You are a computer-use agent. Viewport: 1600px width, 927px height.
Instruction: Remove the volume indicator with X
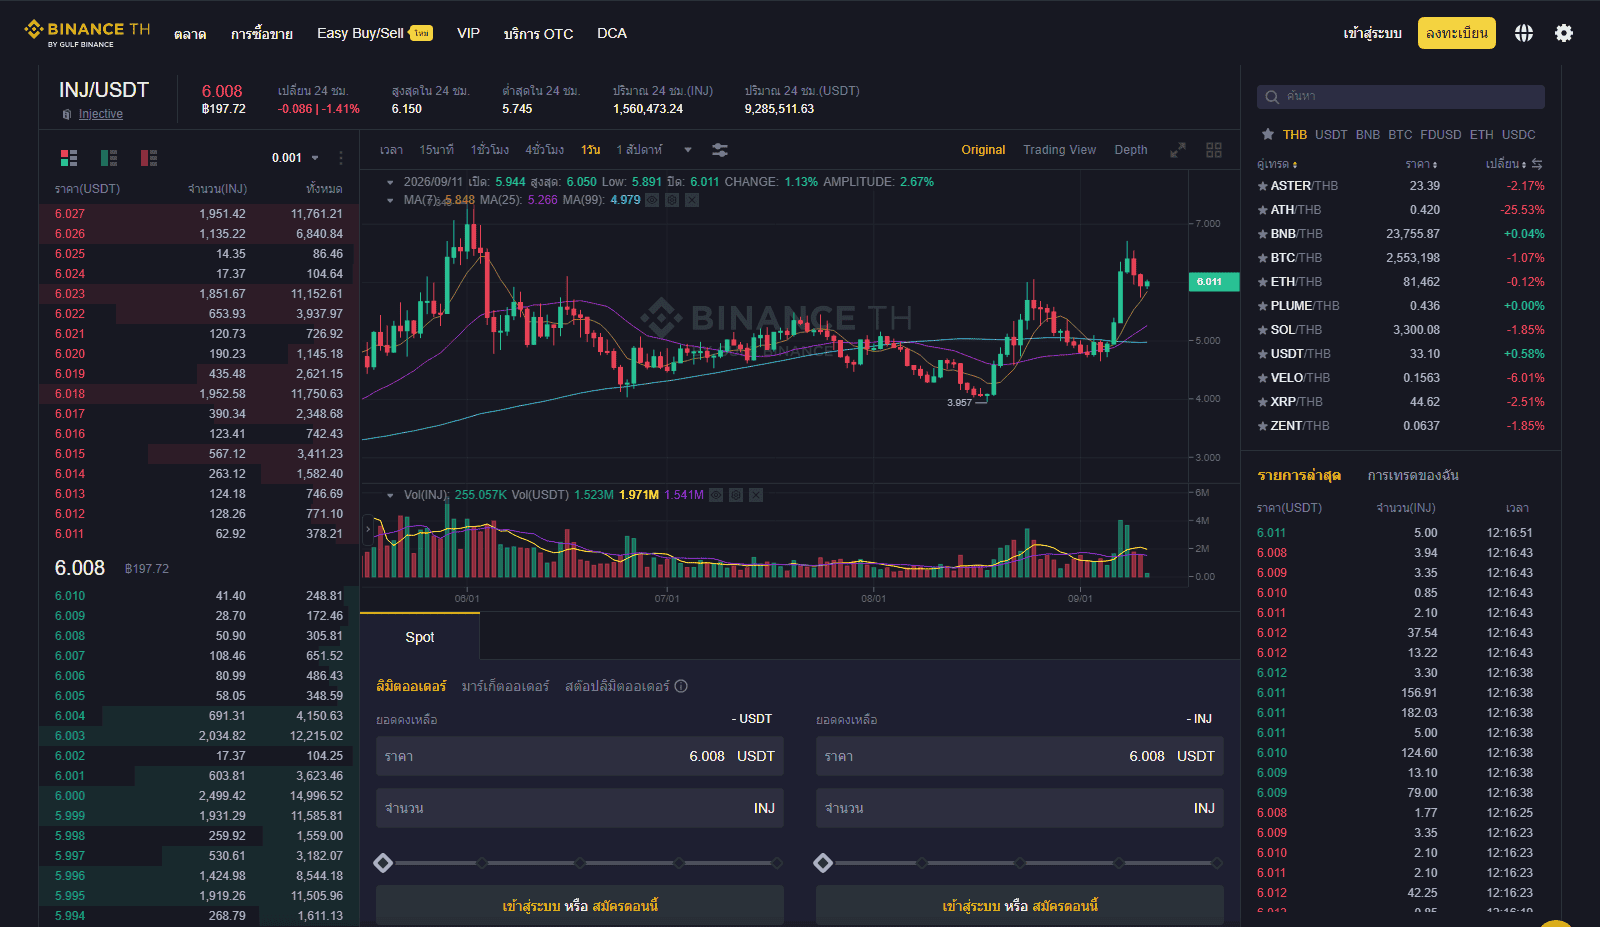coord(756,495)
